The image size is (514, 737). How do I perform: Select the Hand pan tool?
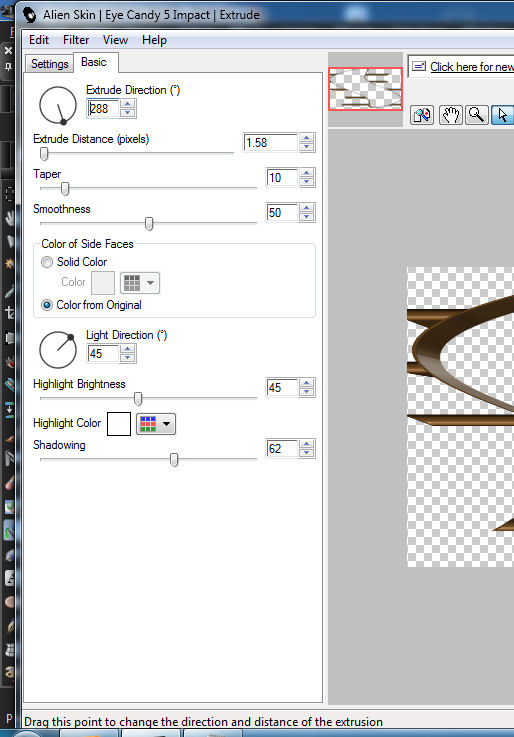tap(450, 115)
